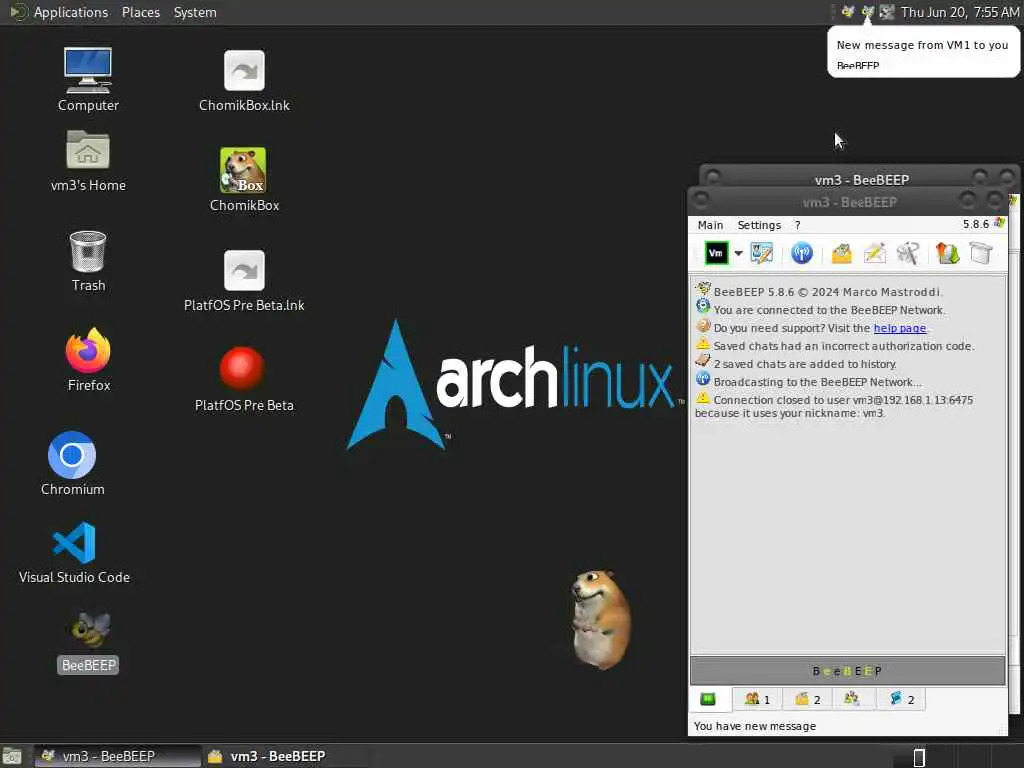Switch to the chats tab showing 2
The image size is (1024, 768).
pyautogui.click(x=807, y=699)
